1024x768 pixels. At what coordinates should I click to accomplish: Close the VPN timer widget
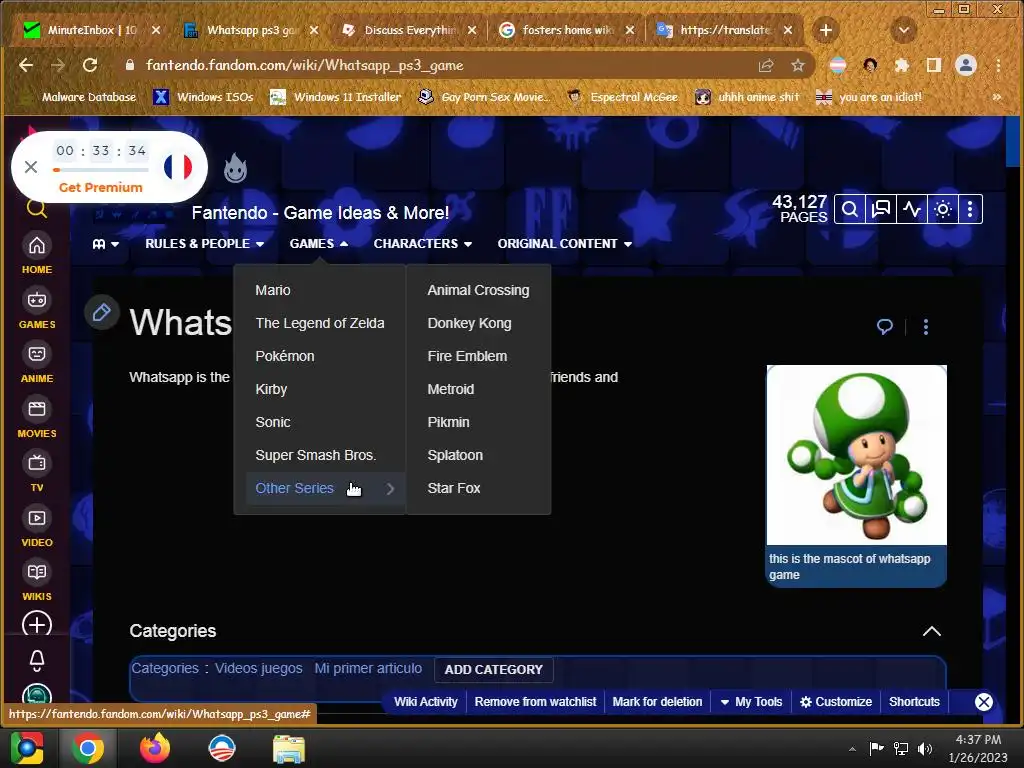point(31,167)
